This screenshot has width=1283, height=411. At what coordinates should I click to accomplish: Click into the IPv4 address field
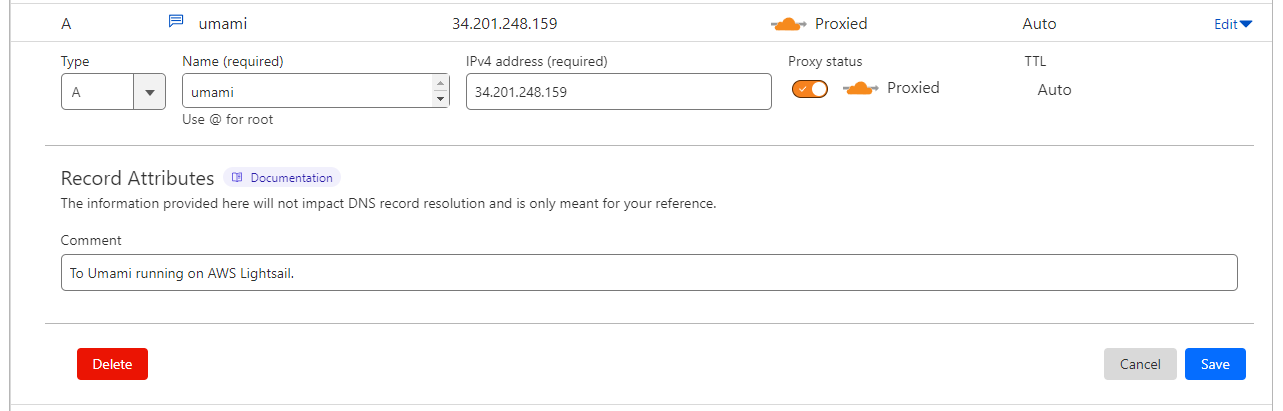(618, 92)
